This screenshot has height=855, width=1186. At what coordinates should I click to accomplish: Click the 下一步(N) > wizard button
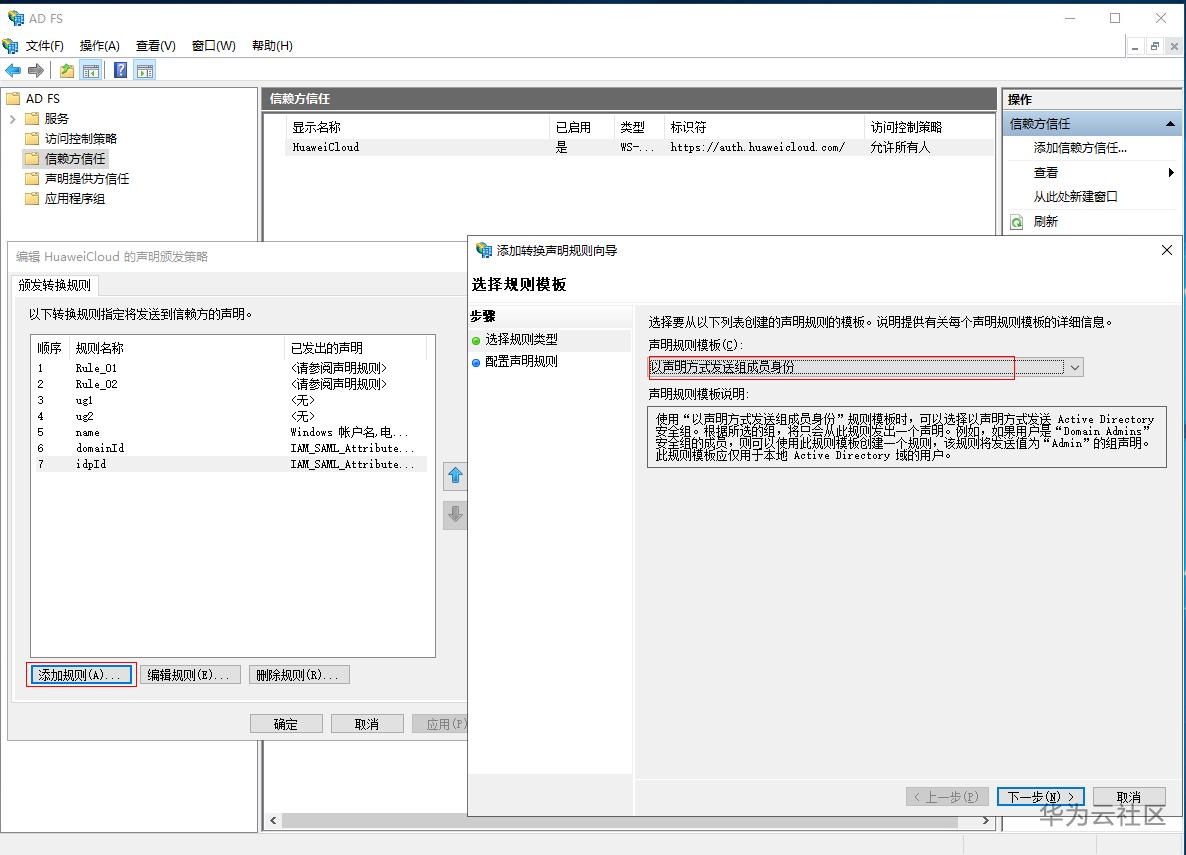[1041, 797]
